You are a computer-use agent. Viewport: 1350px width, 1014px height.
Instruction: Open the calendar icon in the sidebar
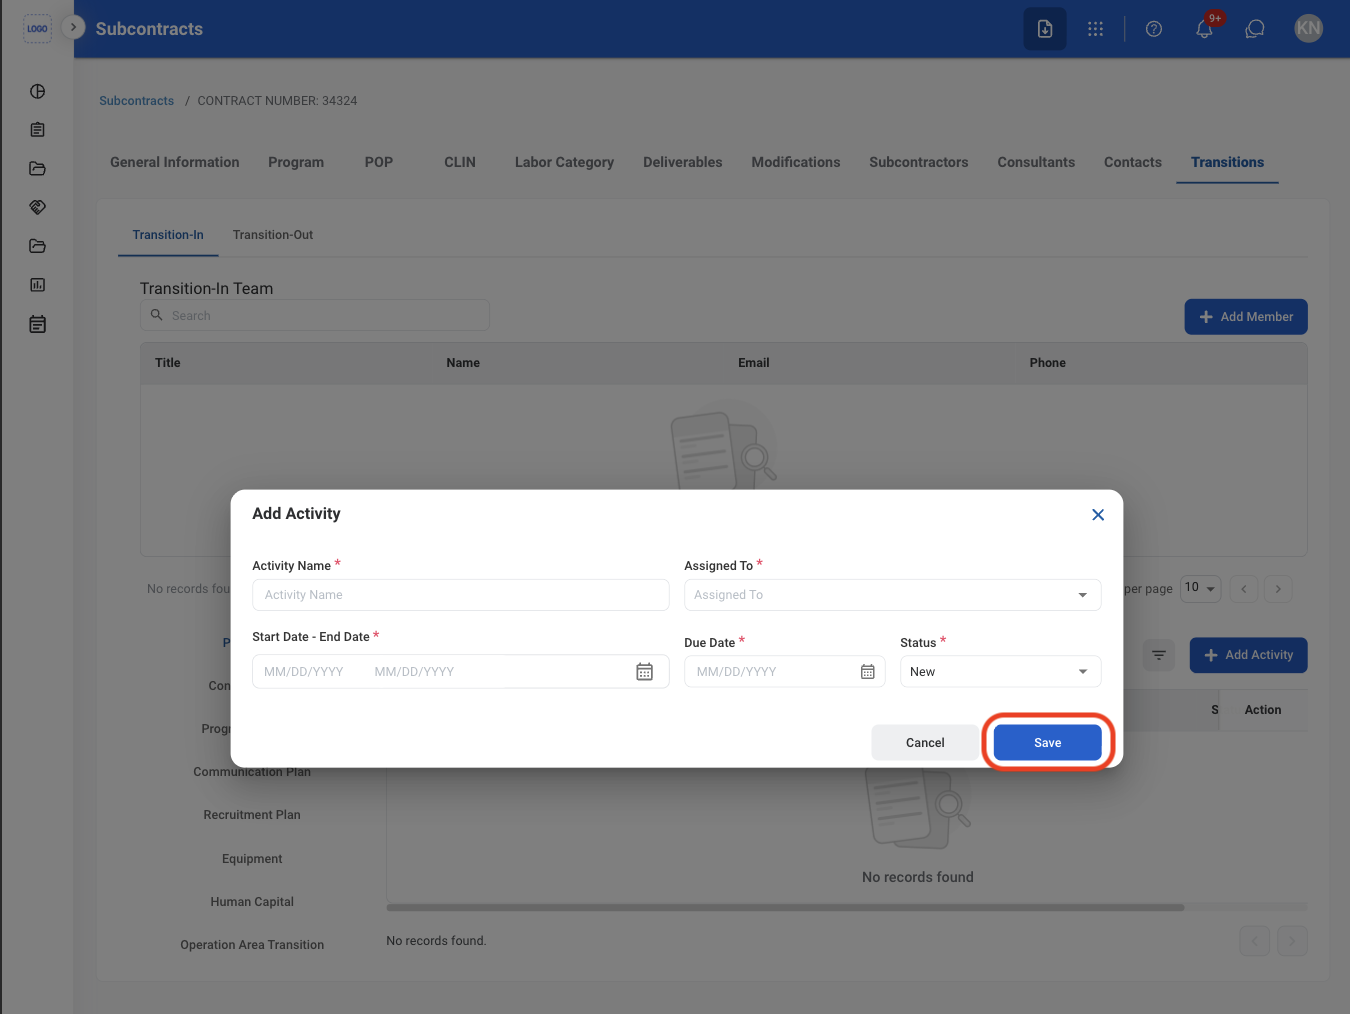click(38, 324)
